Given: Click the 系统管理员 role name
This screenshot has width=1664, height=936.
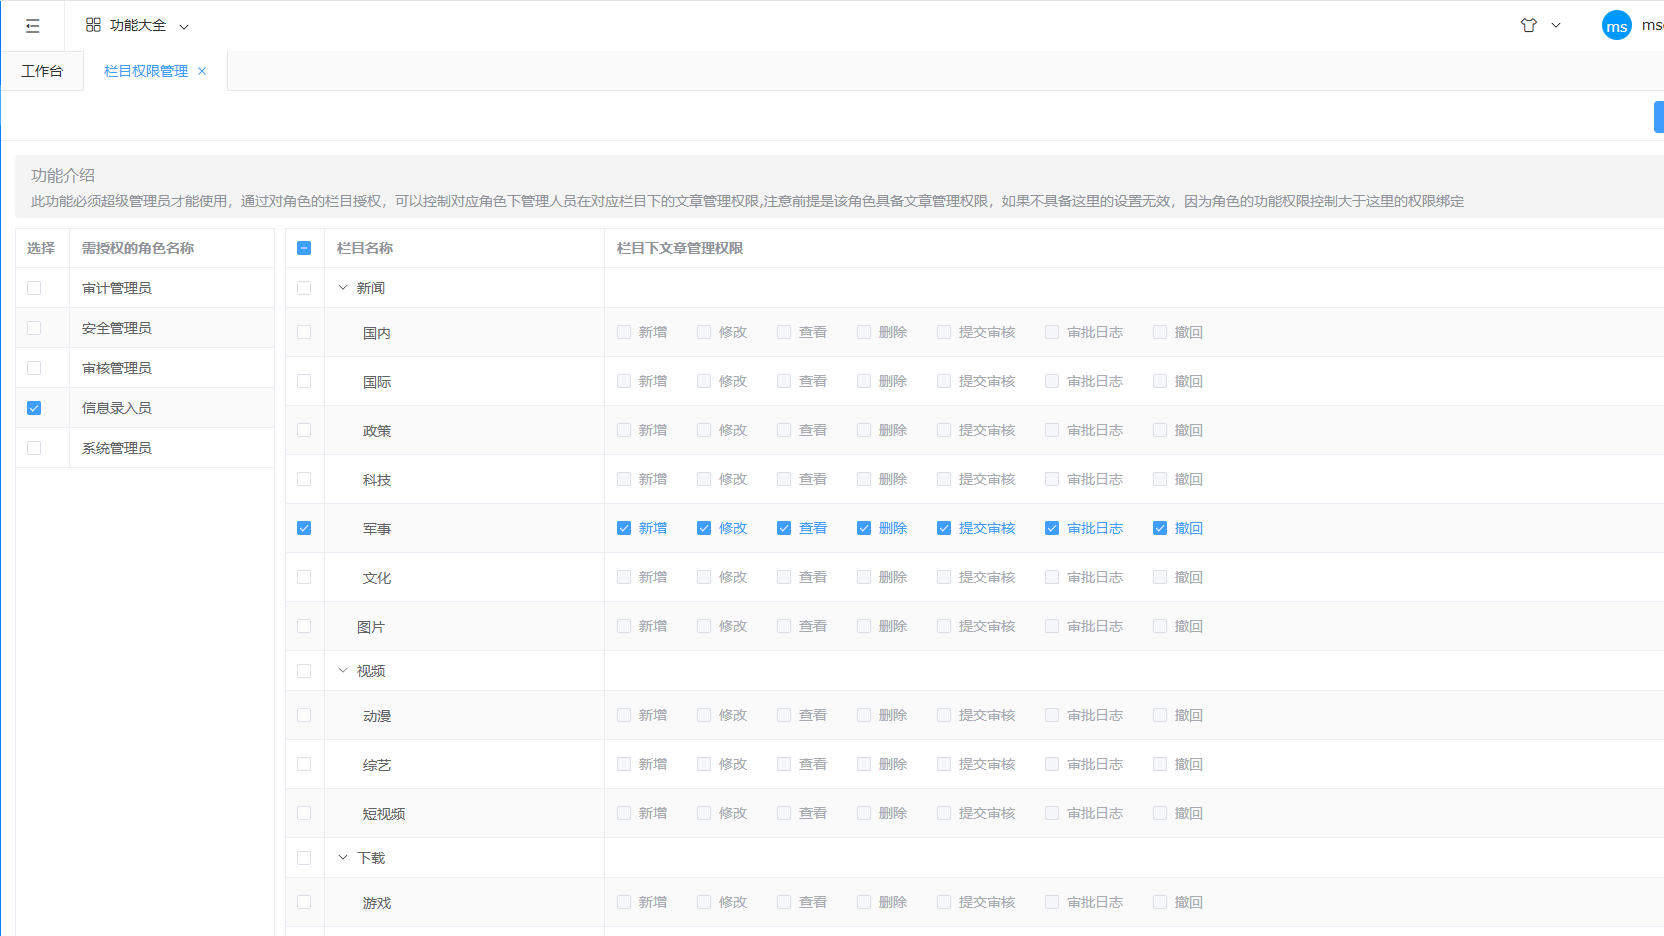Looking at the screenshot, I should click(x=117, y=448).
